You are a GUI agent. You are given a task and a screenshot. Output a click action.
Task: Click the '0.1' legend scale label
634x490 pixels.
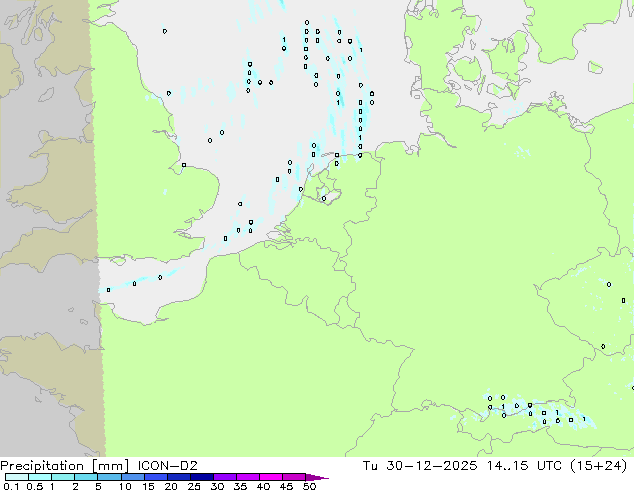11,486
